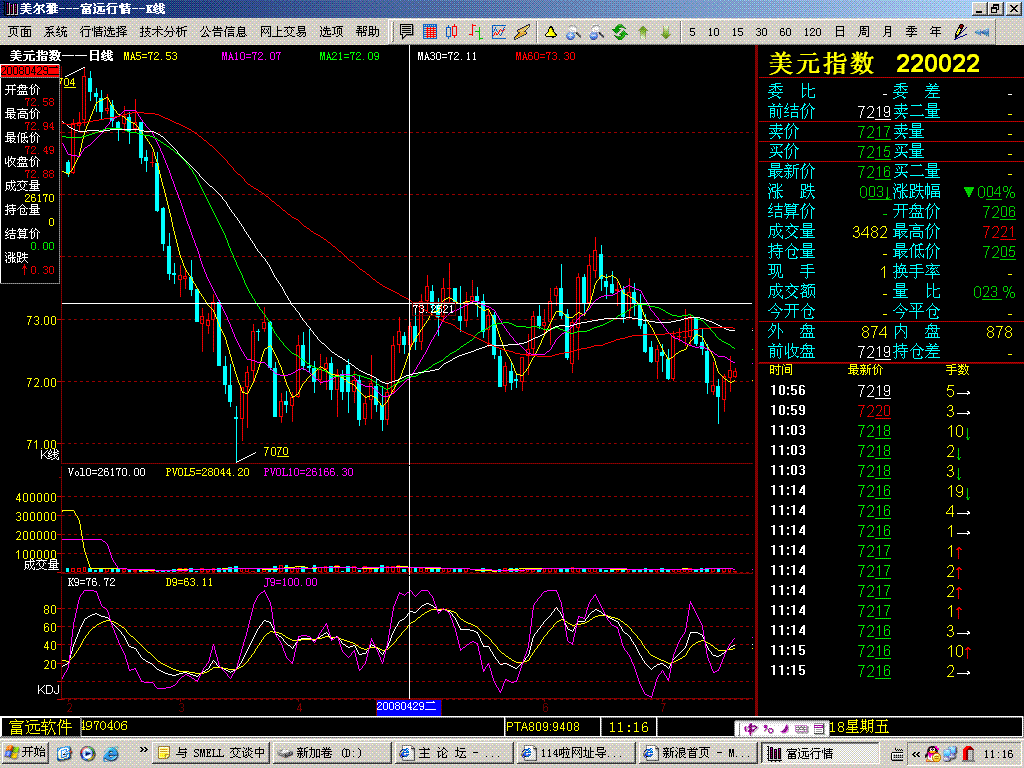
Task: Expand quick launch overflow chevron
Action: [143, 749]
